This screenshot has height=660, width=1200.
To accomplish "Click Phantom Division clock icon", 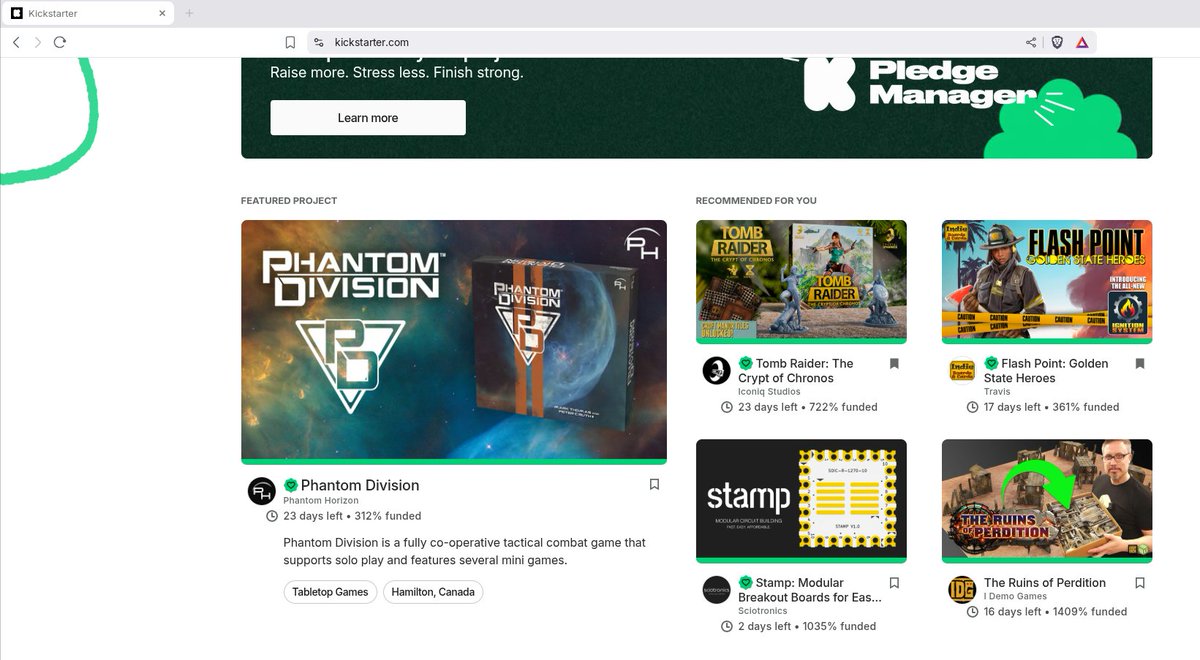I will [272, 516].
